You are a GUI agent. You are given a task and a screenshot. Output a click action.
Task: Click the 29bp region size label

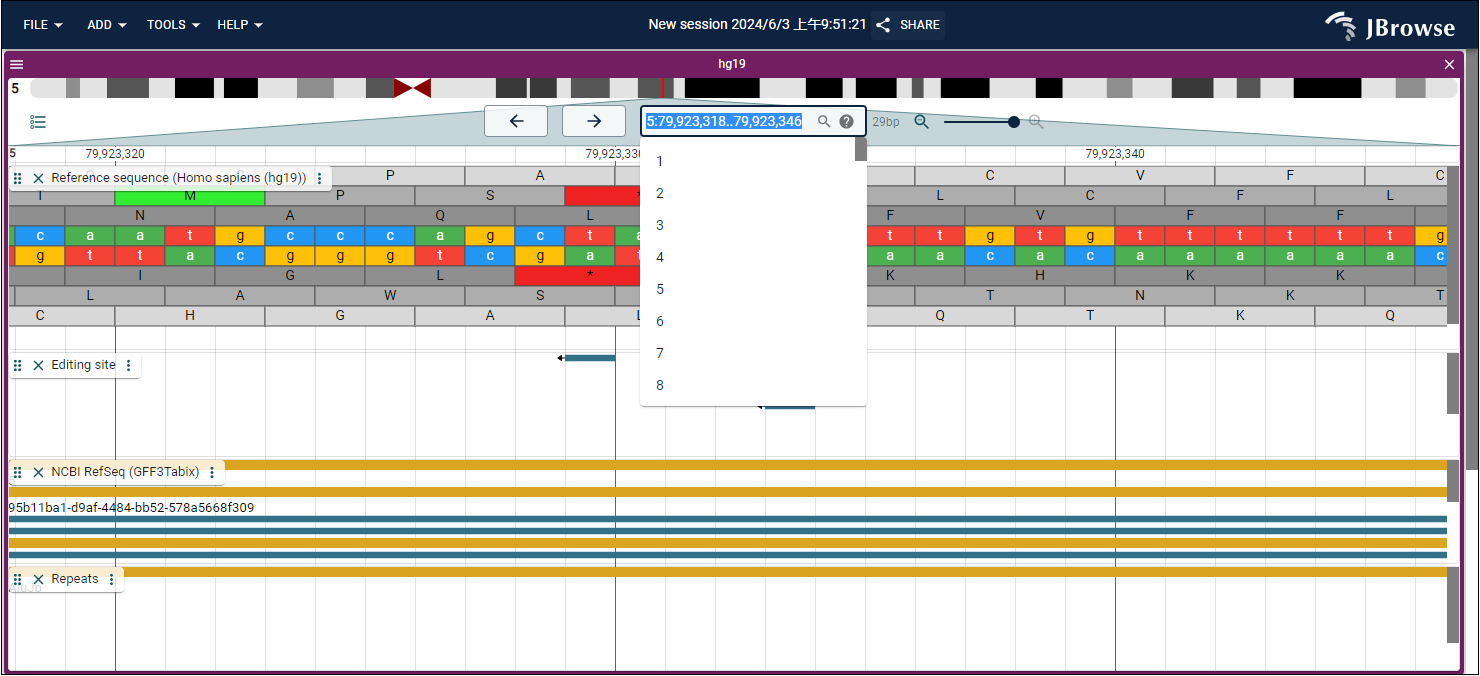[886, 122]
